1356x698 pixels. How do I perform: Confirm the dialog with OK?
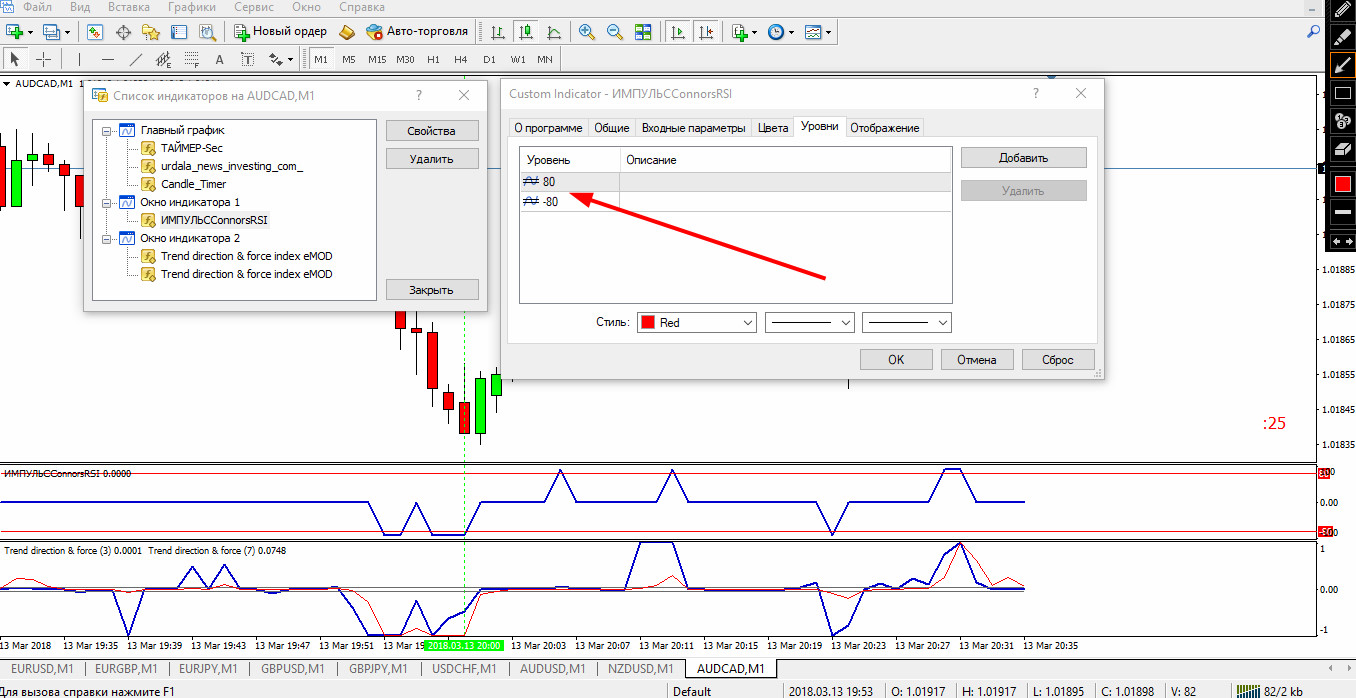[896, 360]
